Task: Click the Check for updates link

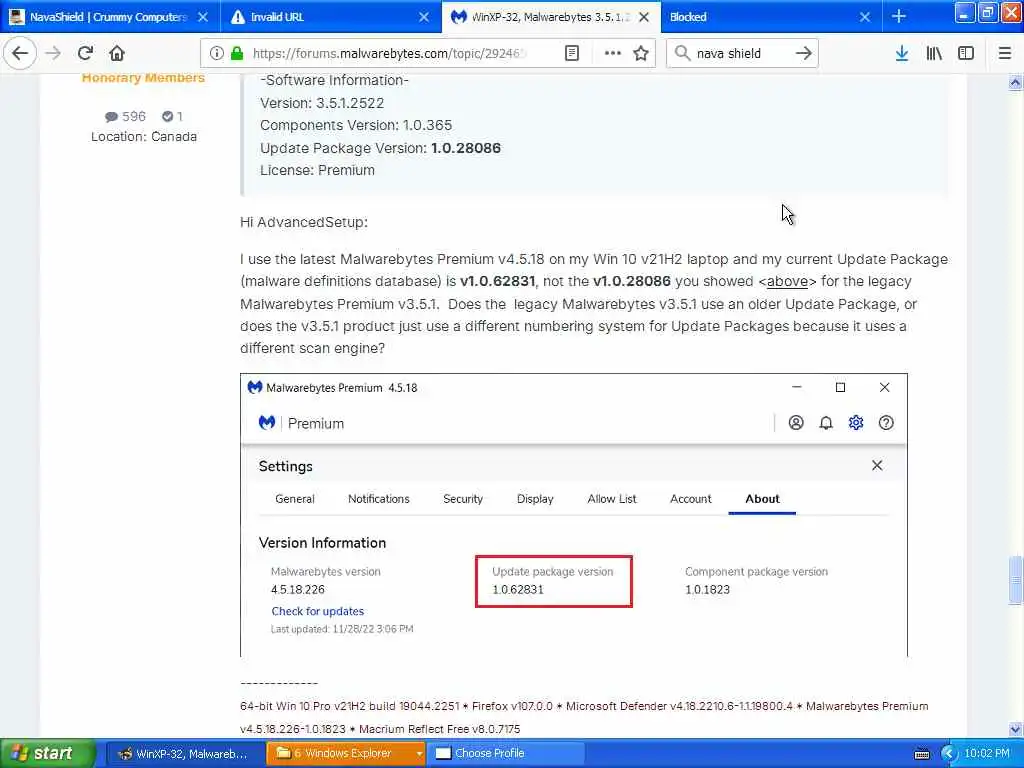Action: [x=317, y=611]
